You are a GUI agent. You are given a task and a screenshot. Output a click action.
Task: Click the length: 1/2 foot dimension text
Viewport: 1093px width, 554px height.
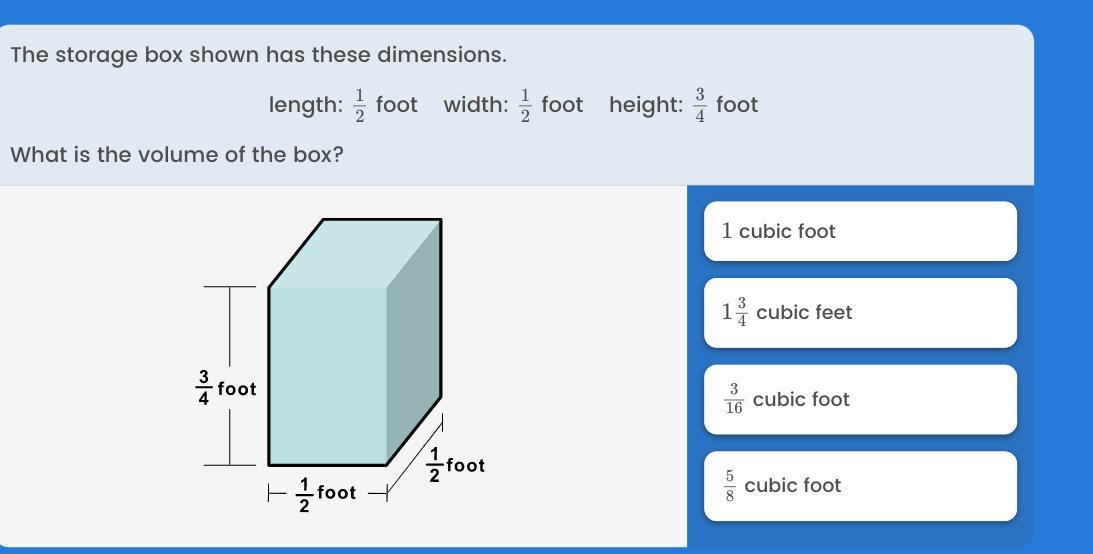pyautogui.click(x=343, y=105)
